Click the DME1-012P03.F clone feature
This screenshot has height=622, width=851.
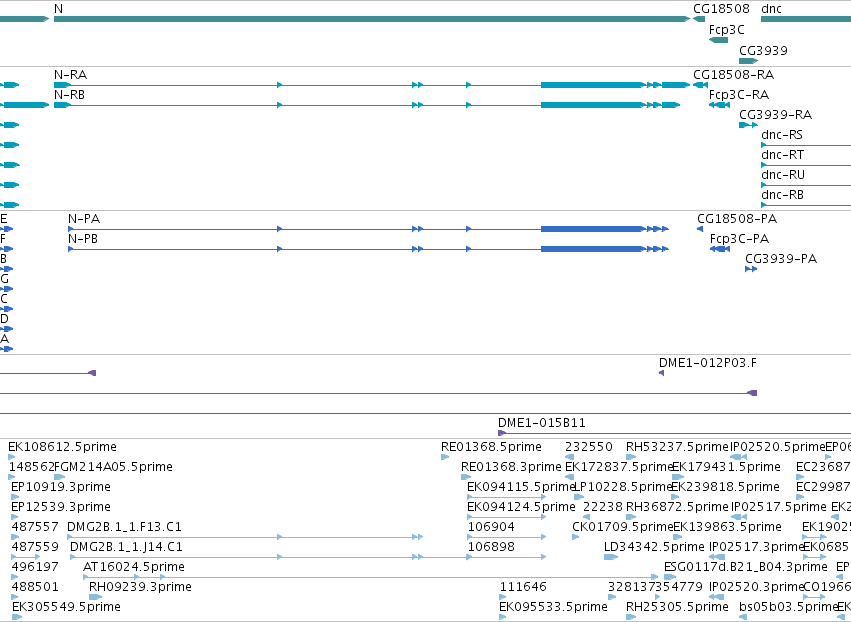click(662, 373)
